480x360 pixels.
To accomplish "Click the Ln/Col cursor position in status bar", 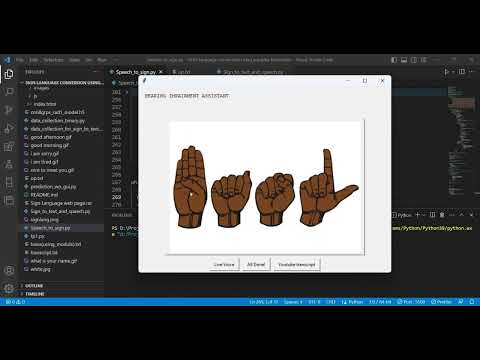I will (263, 302).
